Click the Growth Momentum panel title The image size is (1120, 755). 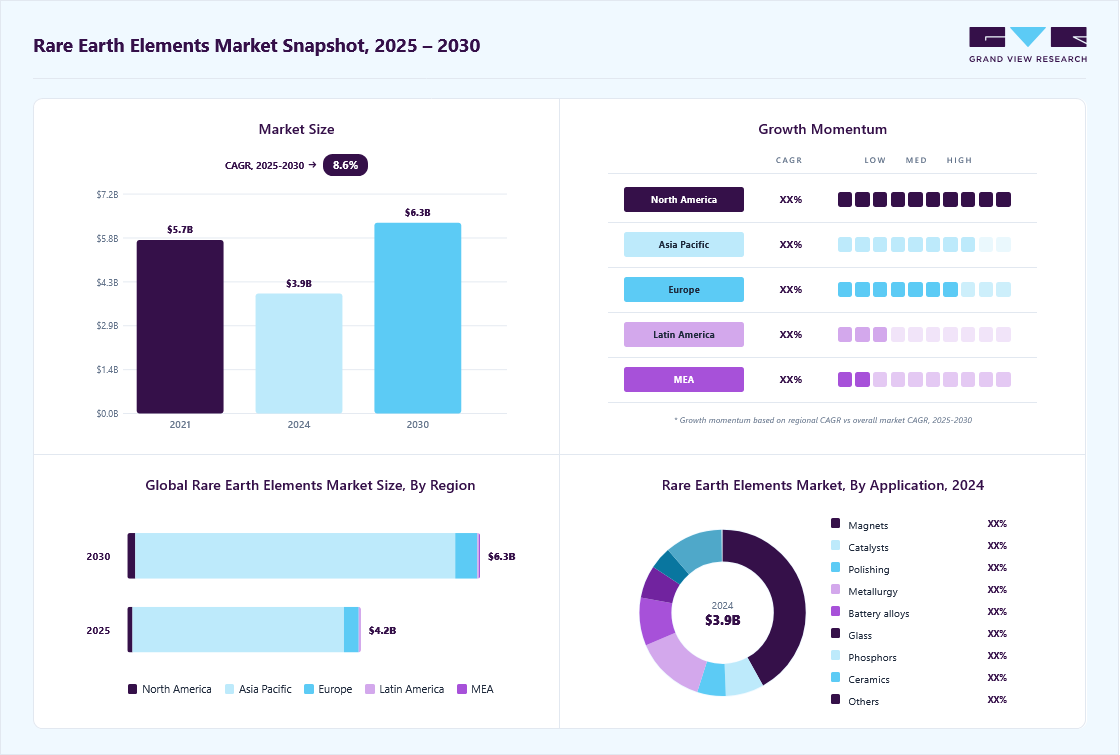822,129
